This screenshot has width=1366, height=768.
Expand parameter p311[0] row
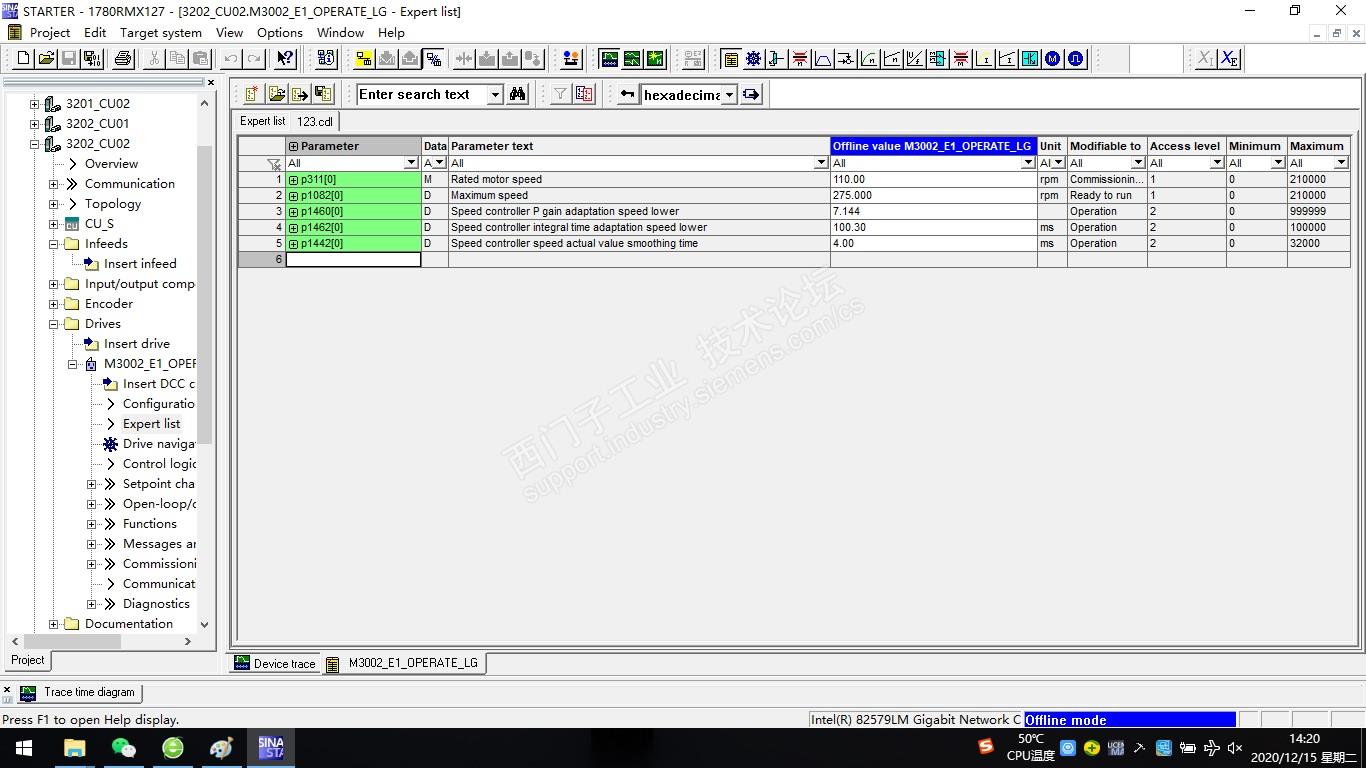(294, 180)
